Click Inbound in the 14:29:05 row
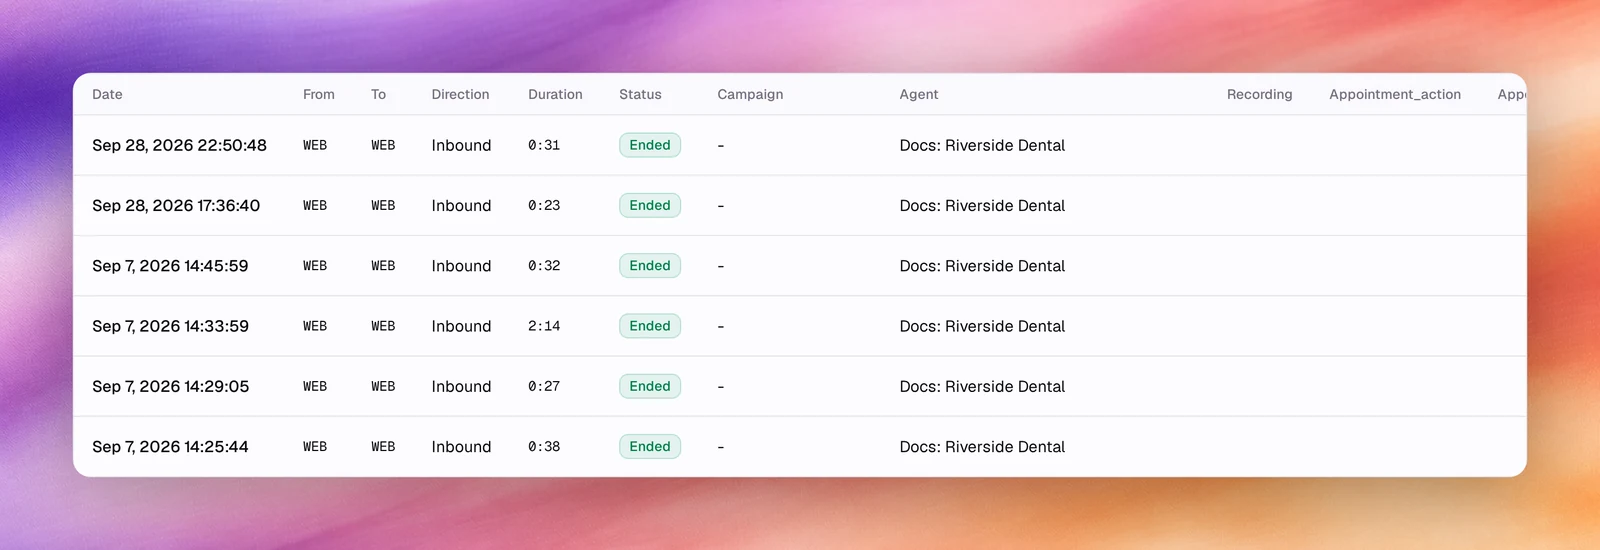Image resolution: width=1600 pixels, height=550 pixels. (x=461, y=386)
